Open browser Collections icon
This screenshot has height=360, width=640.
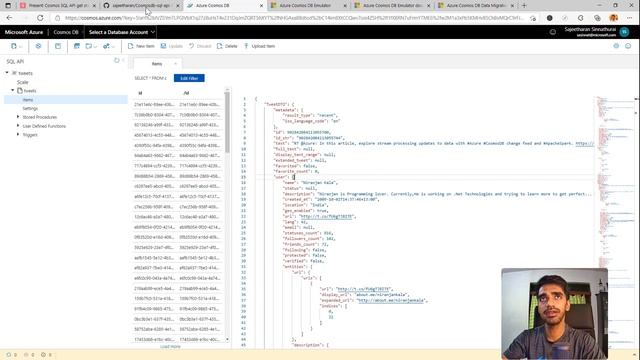click(x=597, y=18)
